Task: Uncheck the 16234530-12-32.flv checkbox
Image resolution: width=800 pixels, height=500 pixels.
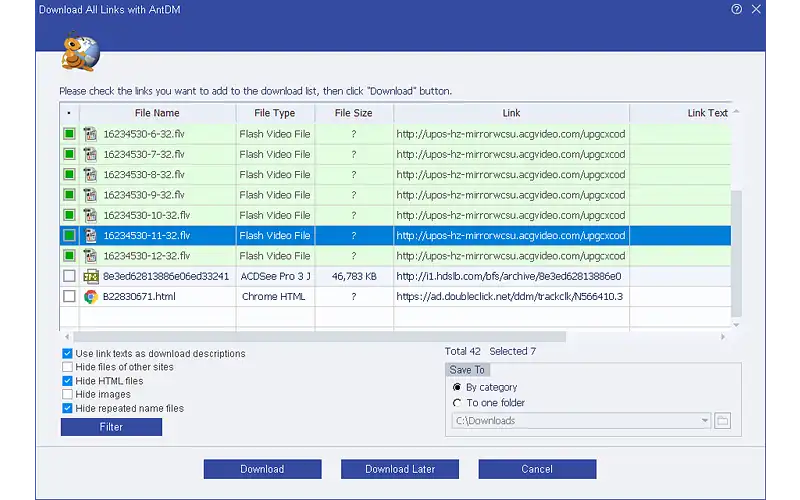Action: [x=69, y=256]
